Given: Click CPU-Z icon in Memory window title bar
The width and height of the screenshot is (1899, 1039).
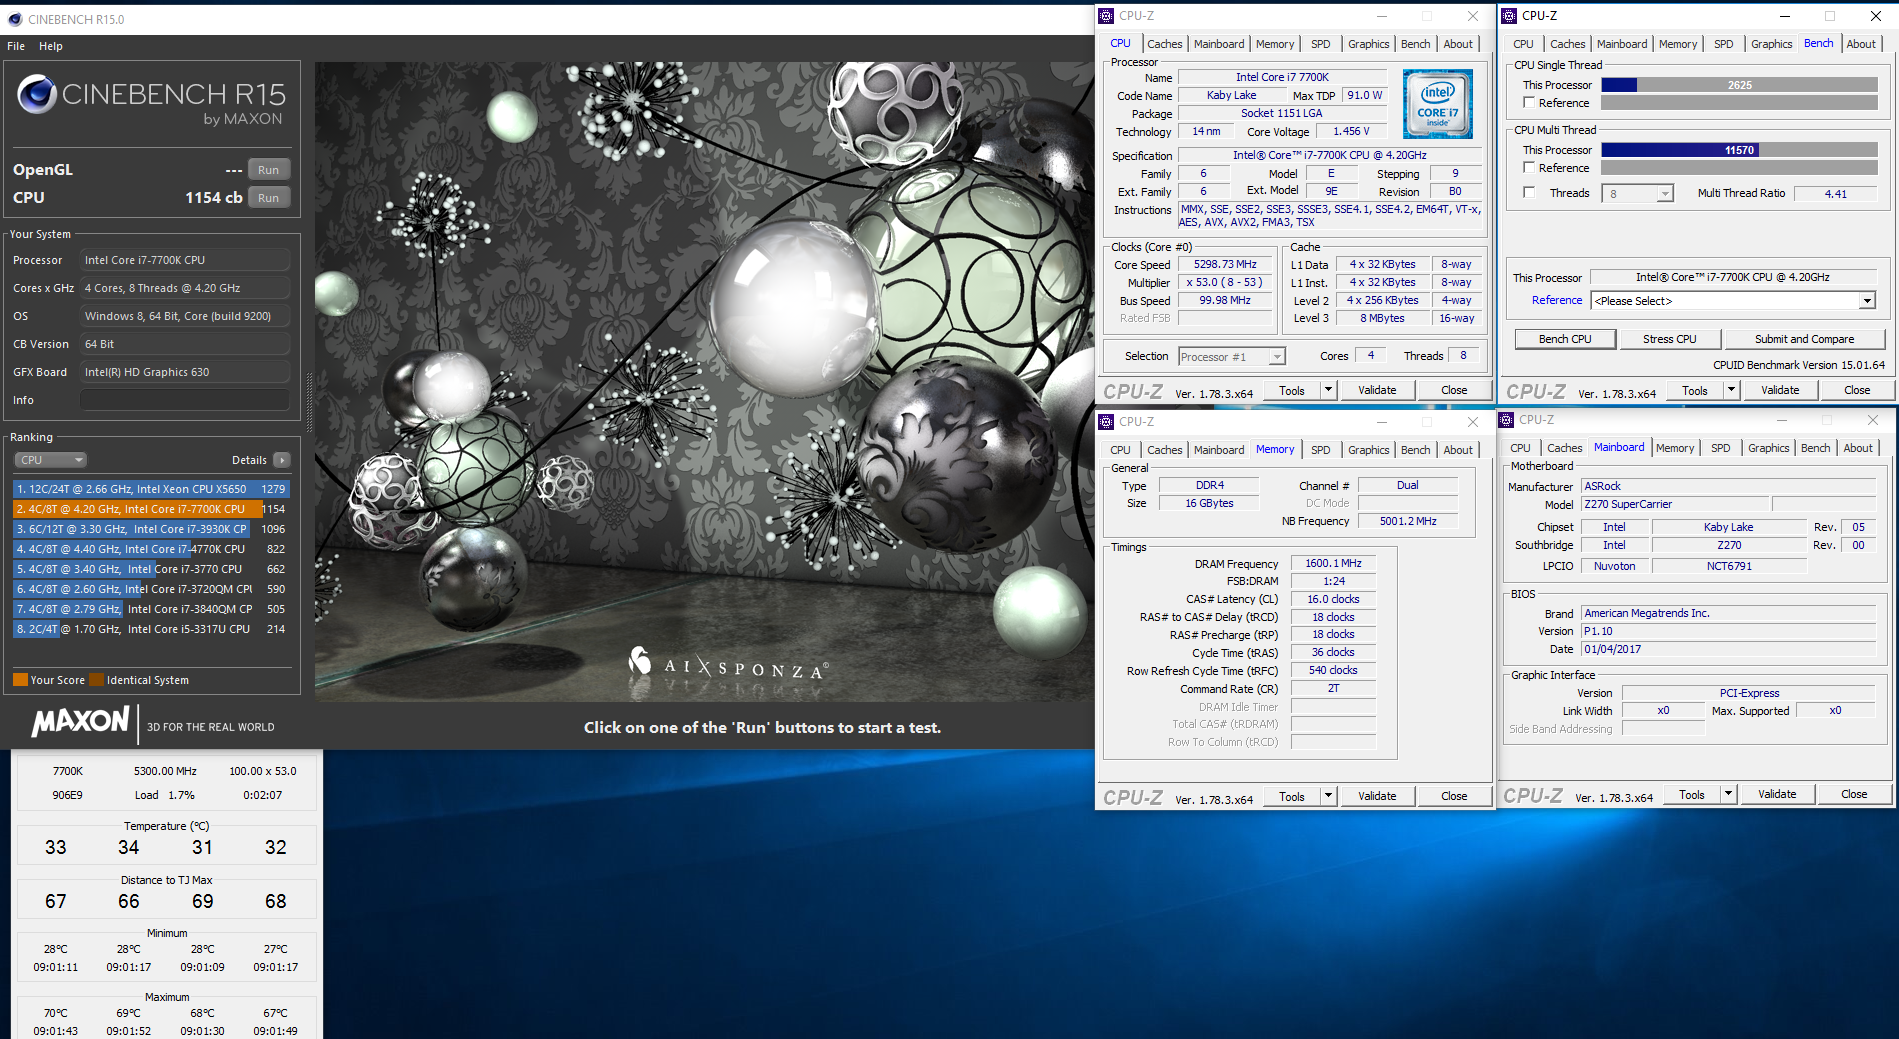Looking at the screenshot, I should click(x=1106, y=422).
